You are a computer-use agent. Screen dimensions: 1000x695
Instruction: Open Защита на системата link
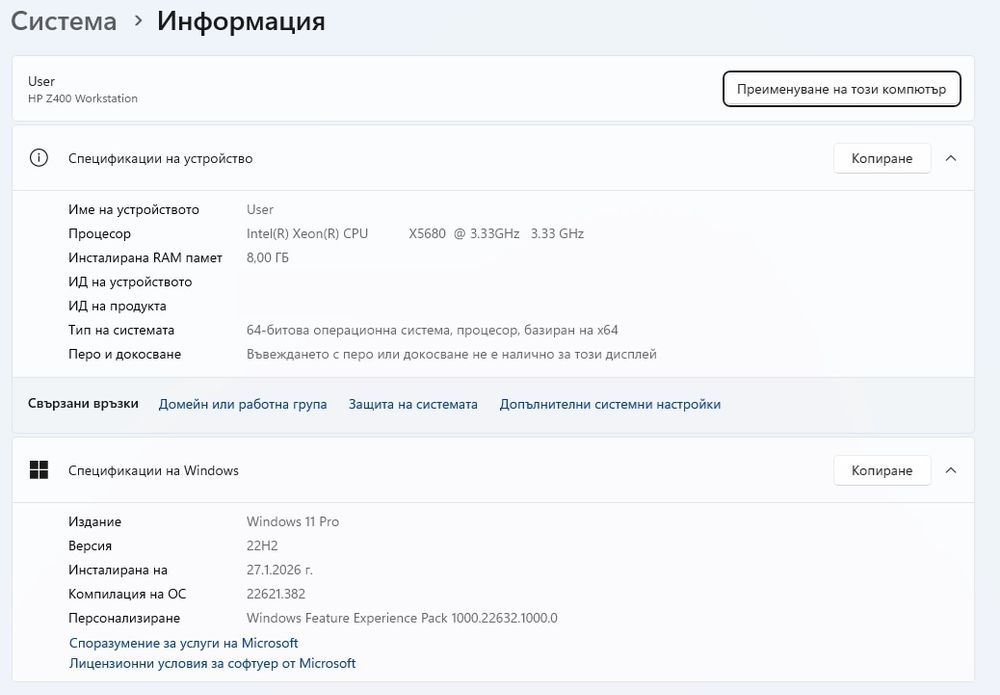click(413, 404)
